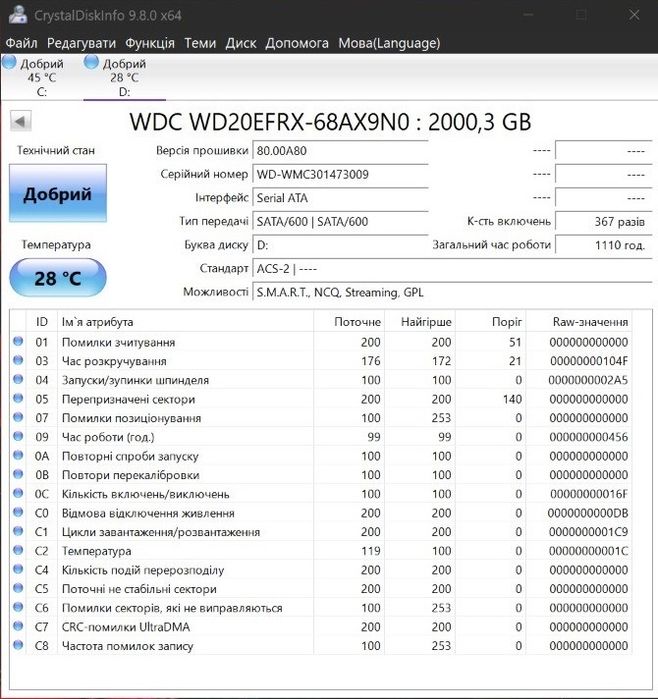Click the Найгірше column header
The image size is (658, 699).
pyautogui.click(x=420, y=321)
